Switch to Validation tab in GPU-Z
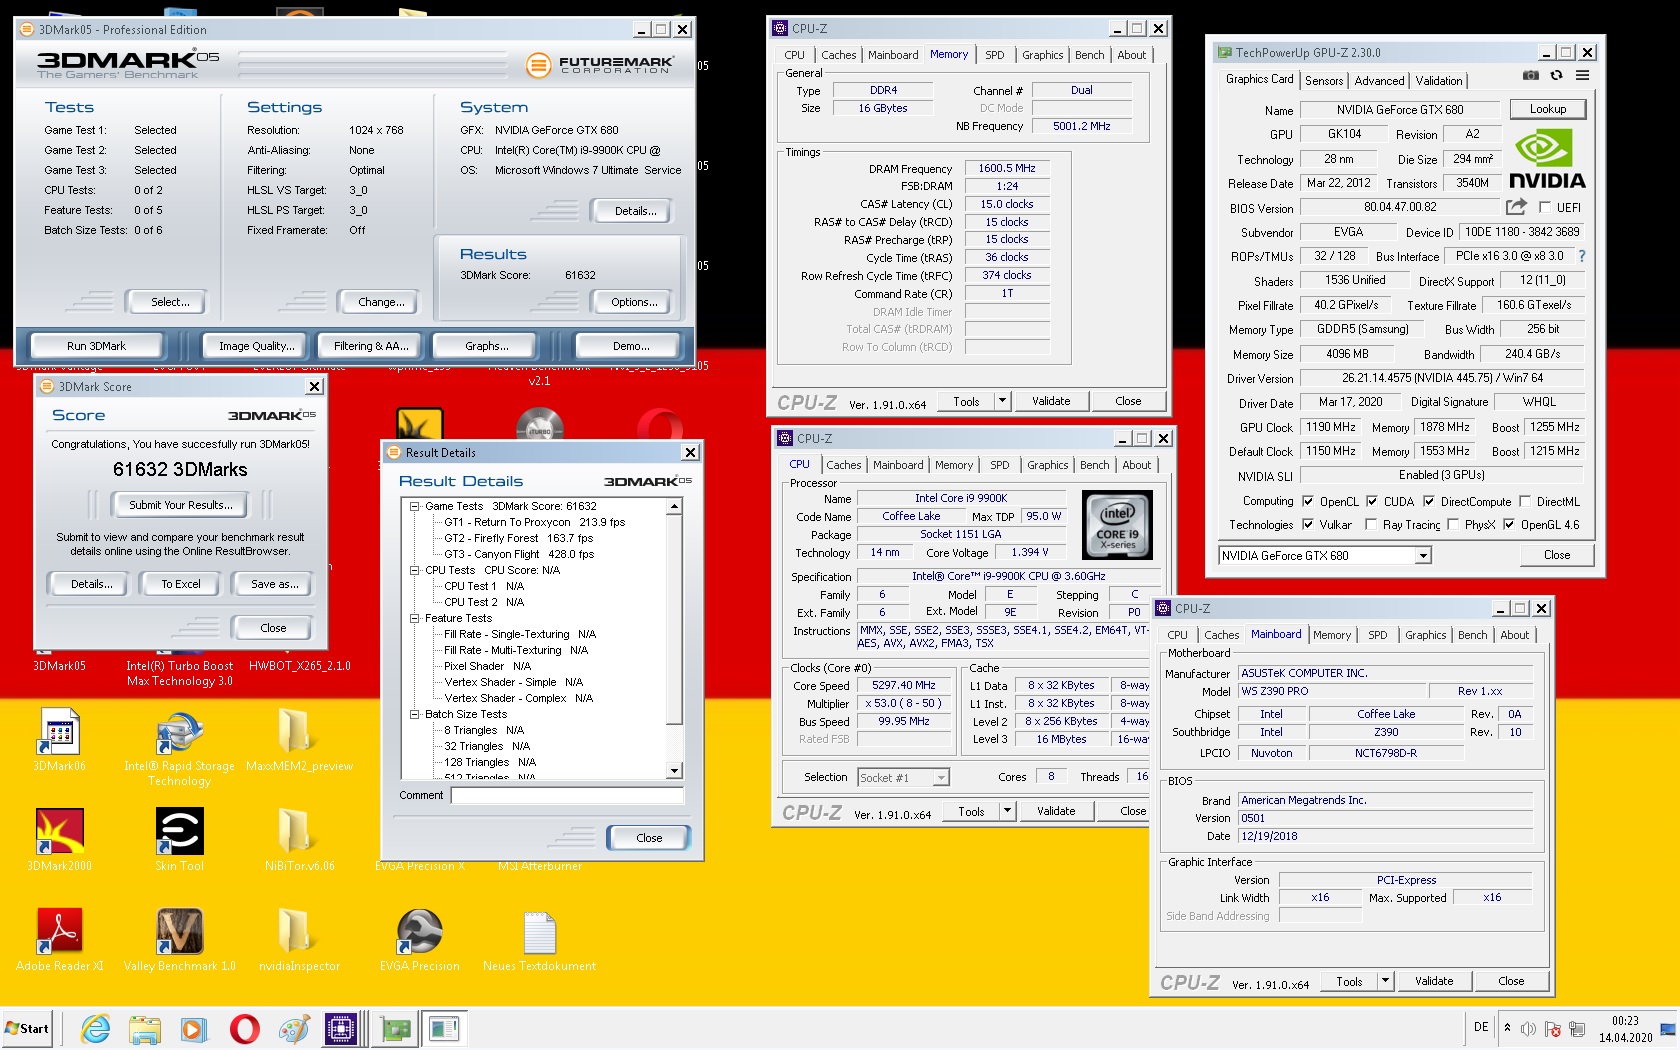The image size is (1680, 1050). 1439,81
